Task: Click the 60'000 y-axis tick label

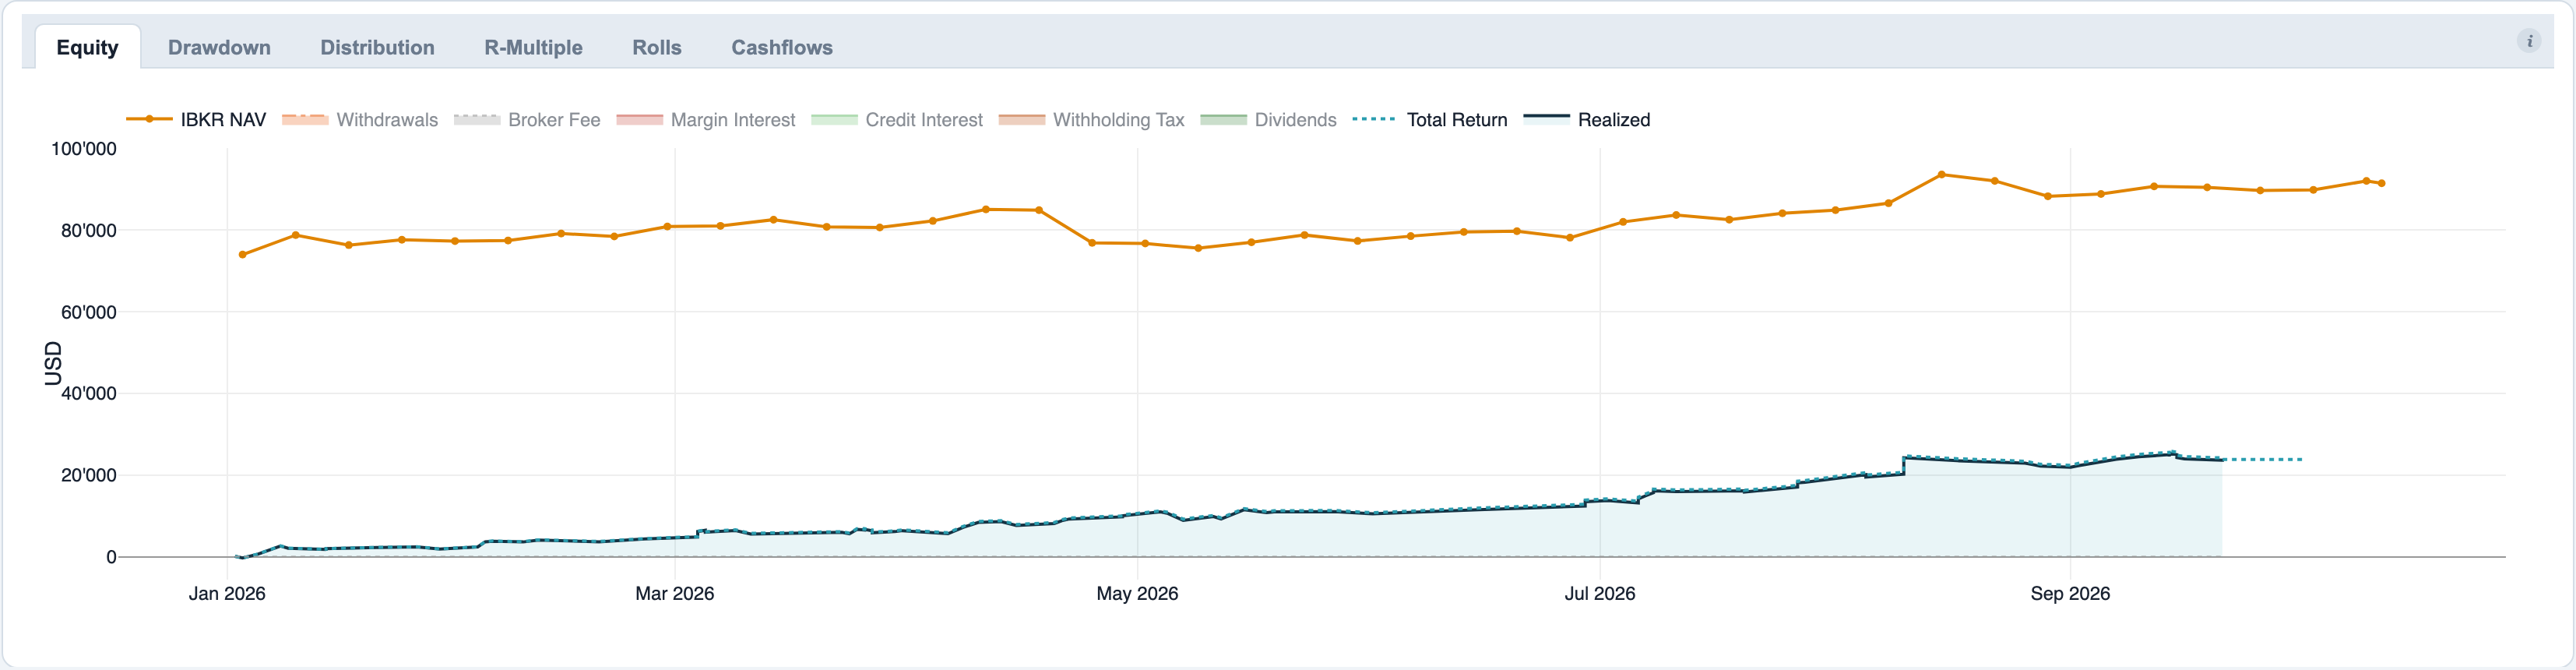Action: [89, 312]
